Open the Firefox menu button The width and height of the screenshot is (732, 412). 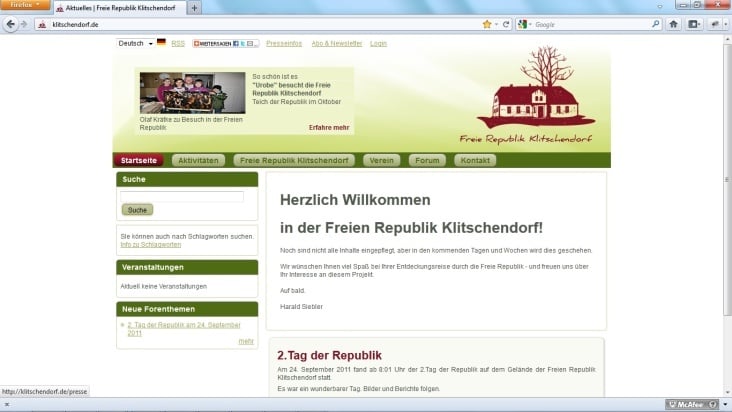(x=25, y=5)
